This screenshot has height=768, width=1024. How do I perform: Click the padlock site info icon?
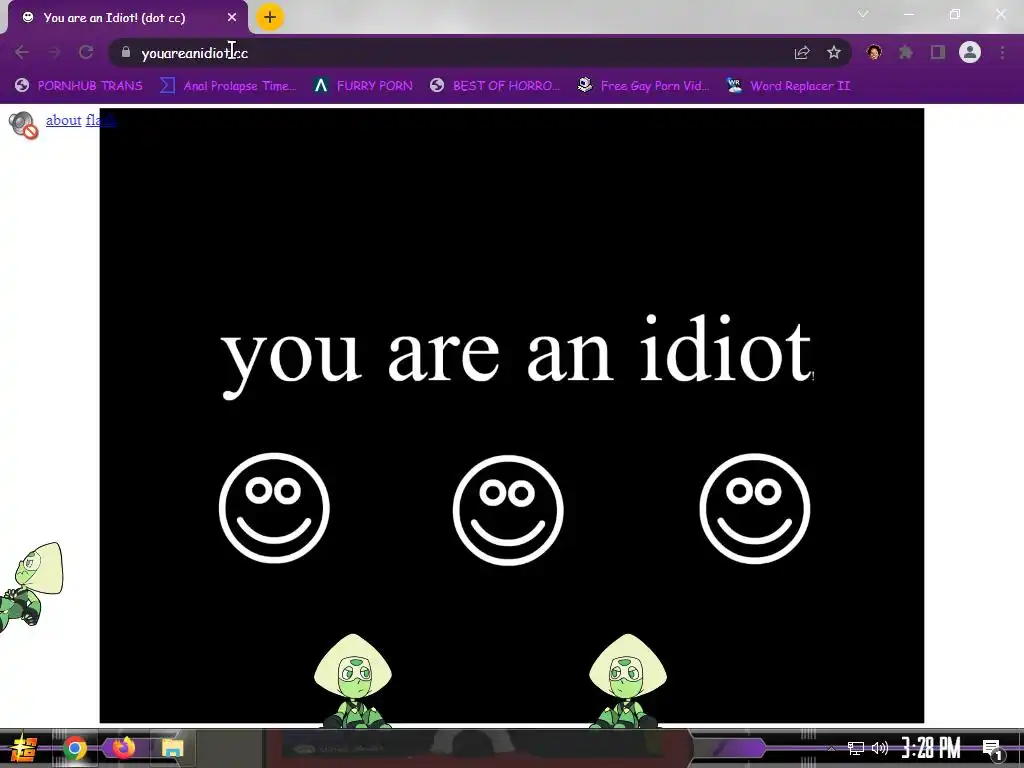[x=126, y=52]
